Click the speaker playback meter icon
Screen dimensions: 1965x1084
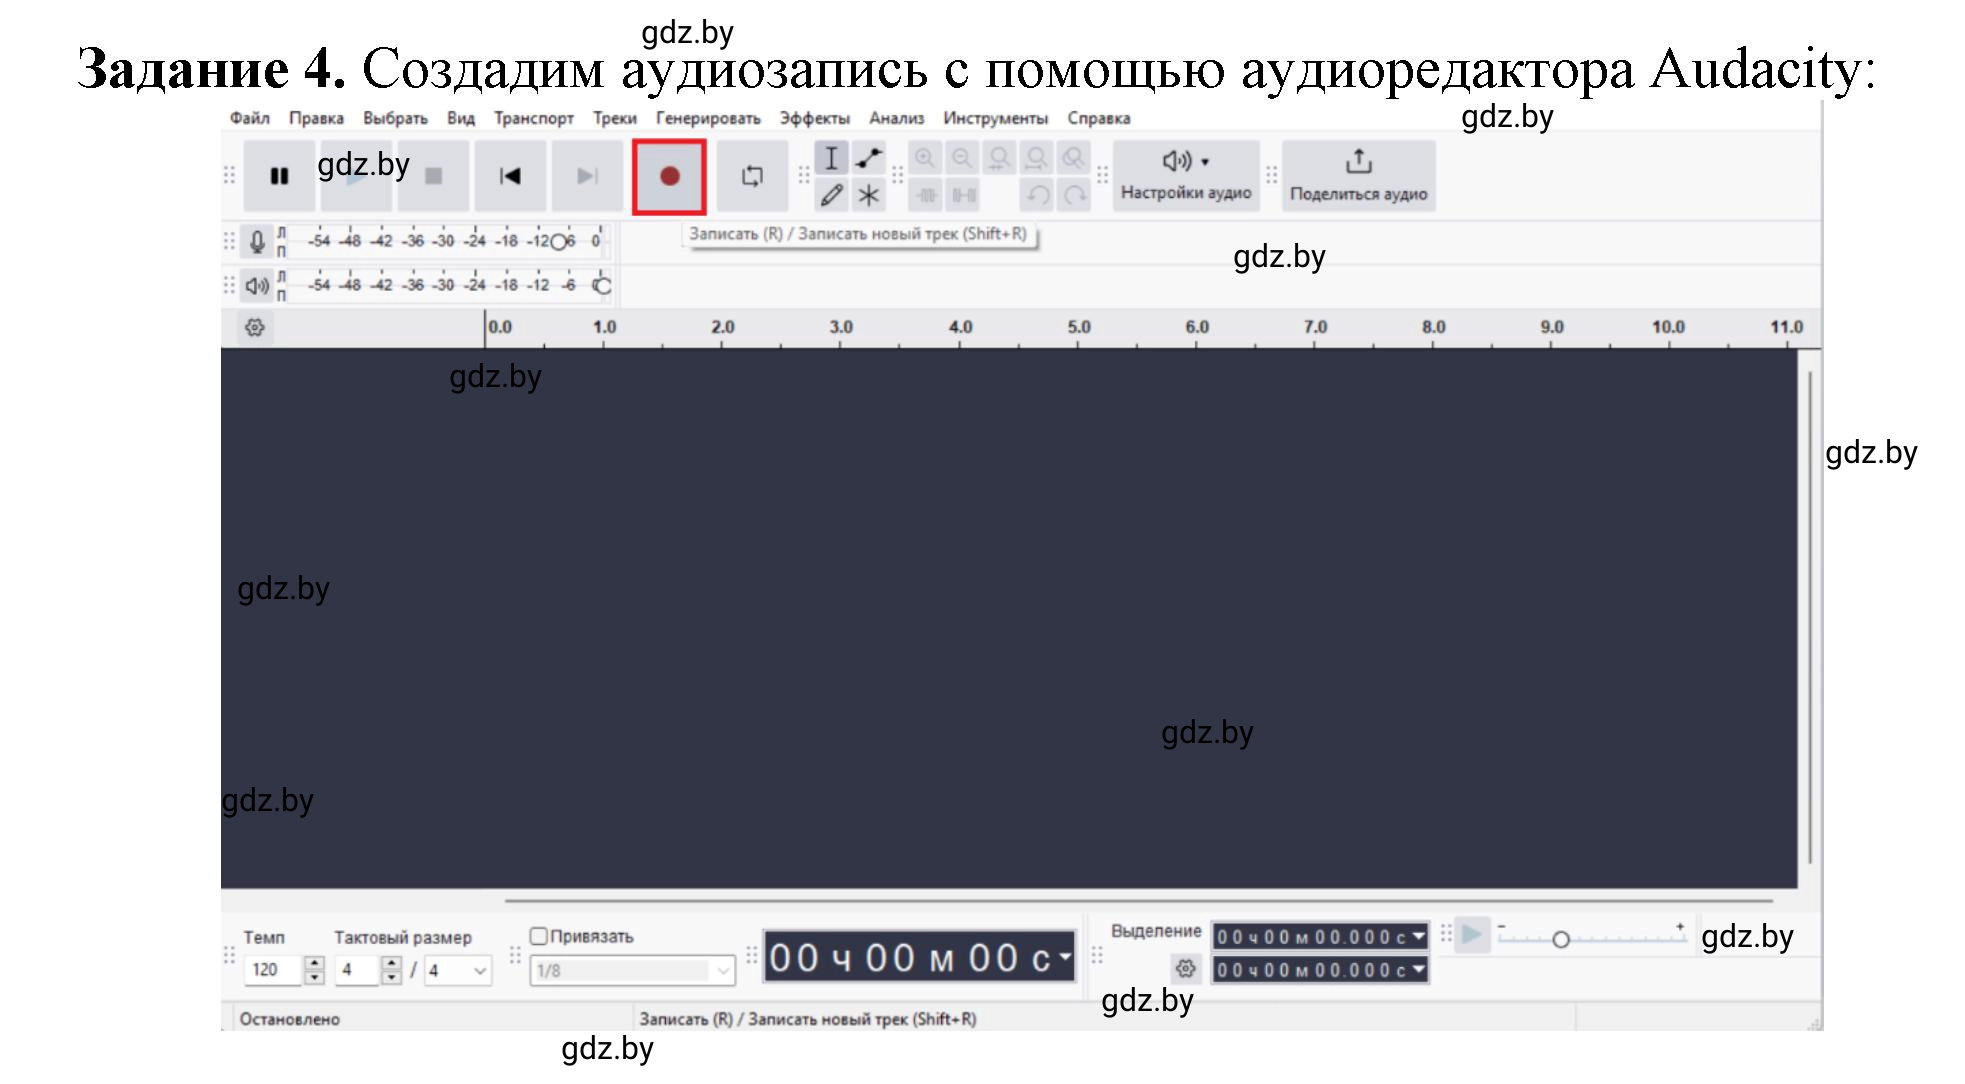257,286
